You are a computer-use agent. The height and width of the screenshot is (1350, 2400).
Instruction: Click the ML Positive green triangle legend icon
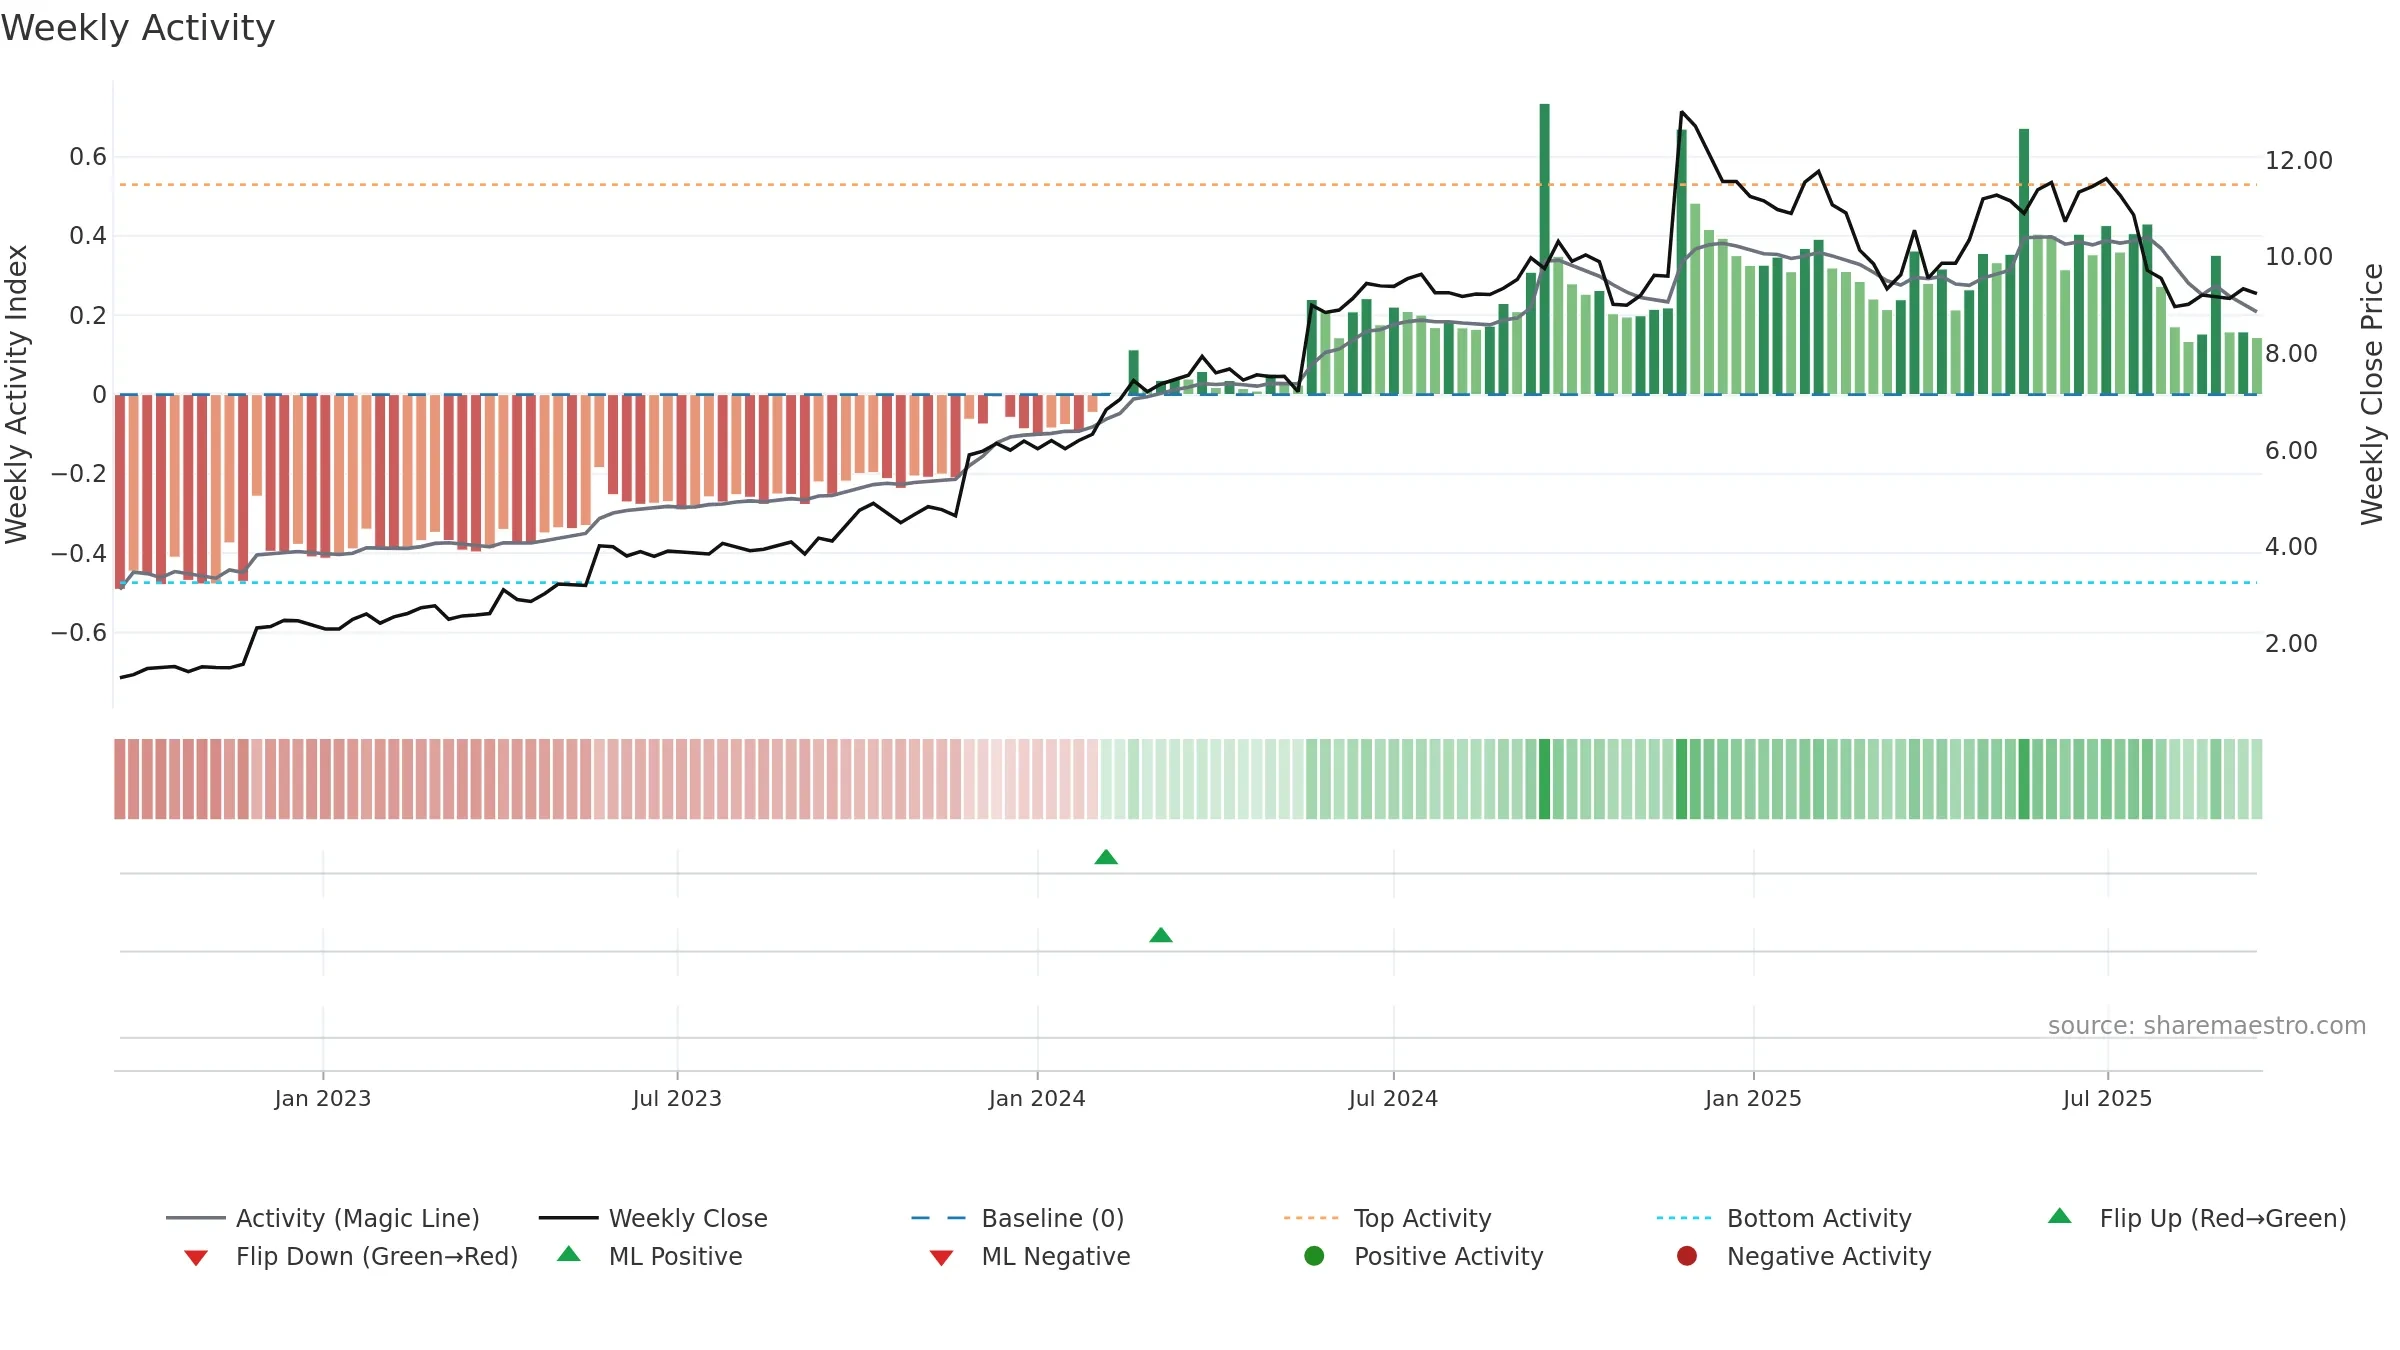point(569,1254)
